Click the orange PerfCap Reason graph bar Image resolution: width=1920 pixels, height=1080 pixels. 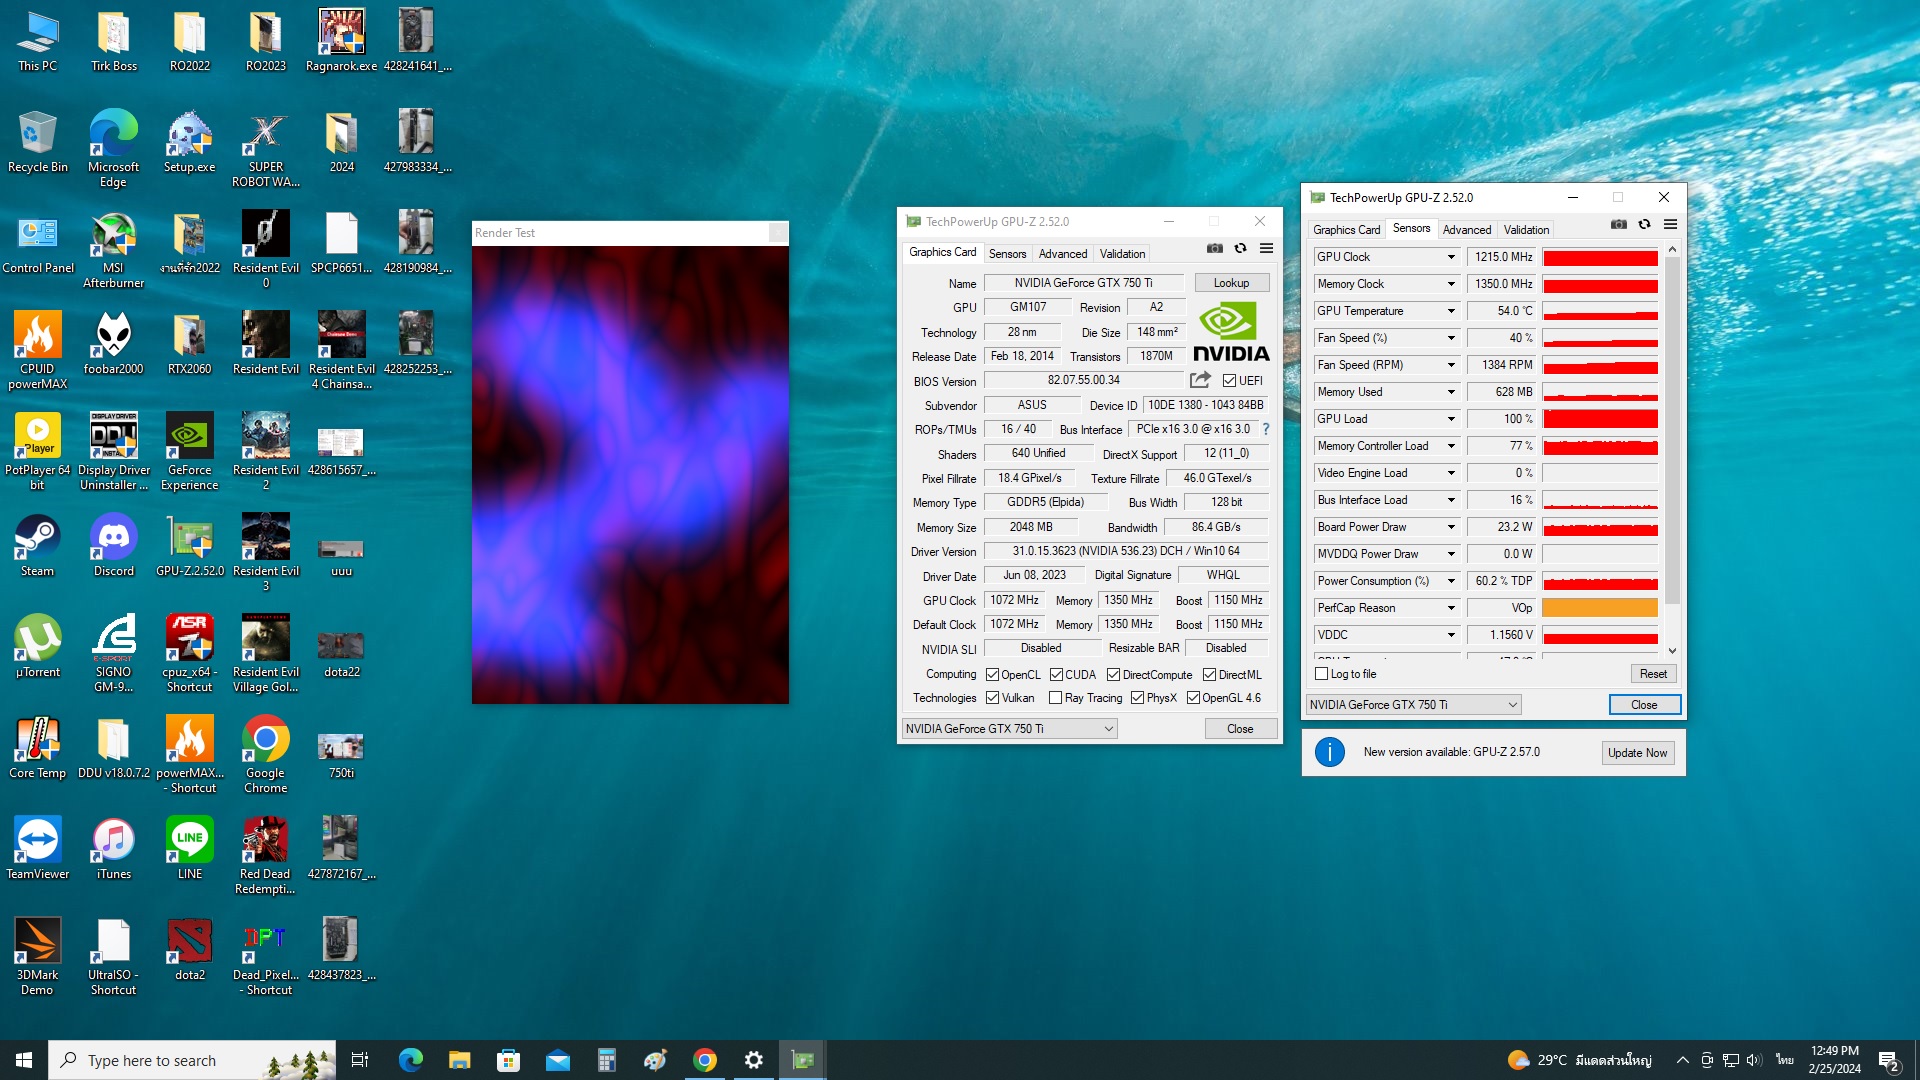click(1600, 608)
